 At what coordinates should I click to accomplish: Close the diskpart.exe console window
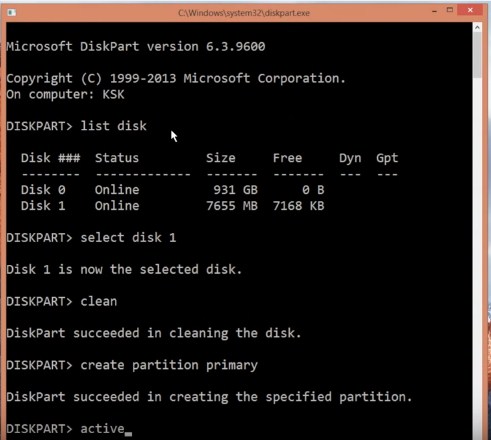[470, 10]
